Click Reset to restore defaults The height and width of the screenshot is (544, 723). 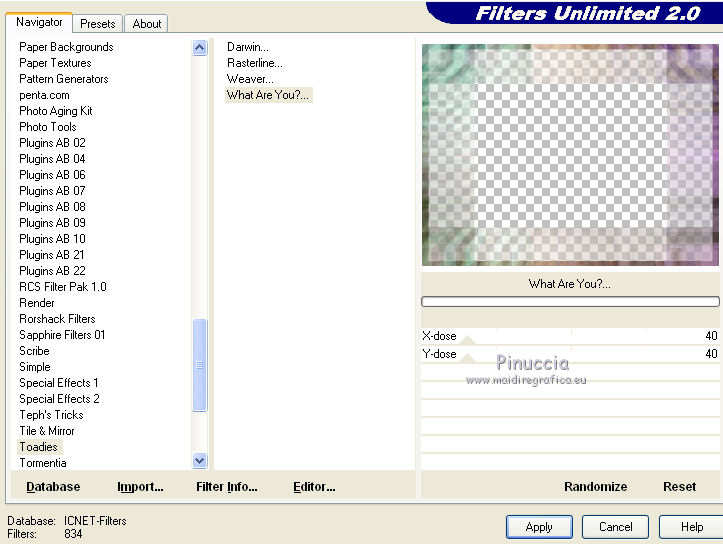click(679, 486)
